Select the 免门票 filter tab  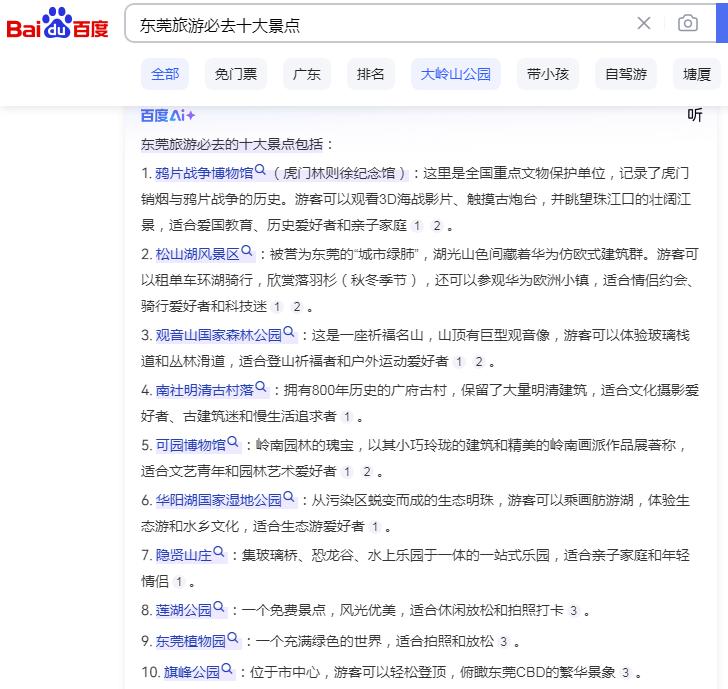point(236,74)
